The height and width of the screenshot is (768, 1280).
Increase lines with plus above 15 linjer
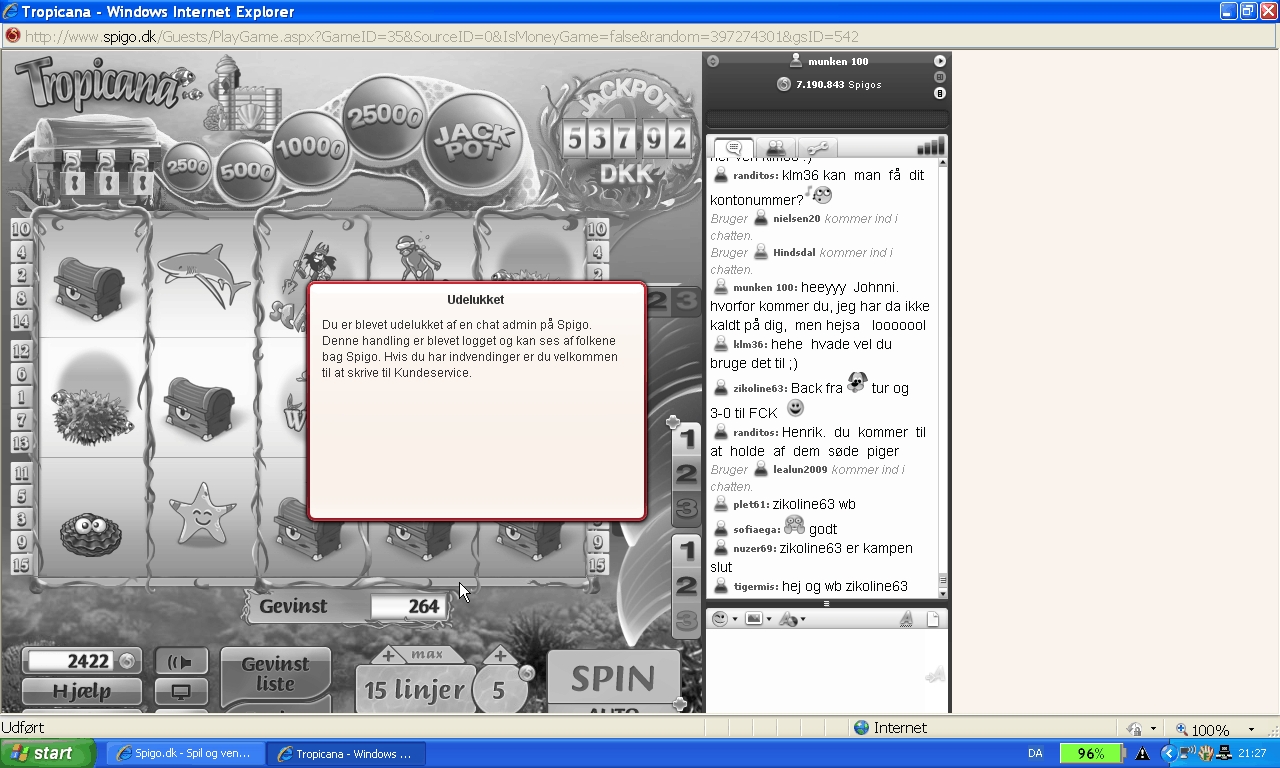point(388,656)
